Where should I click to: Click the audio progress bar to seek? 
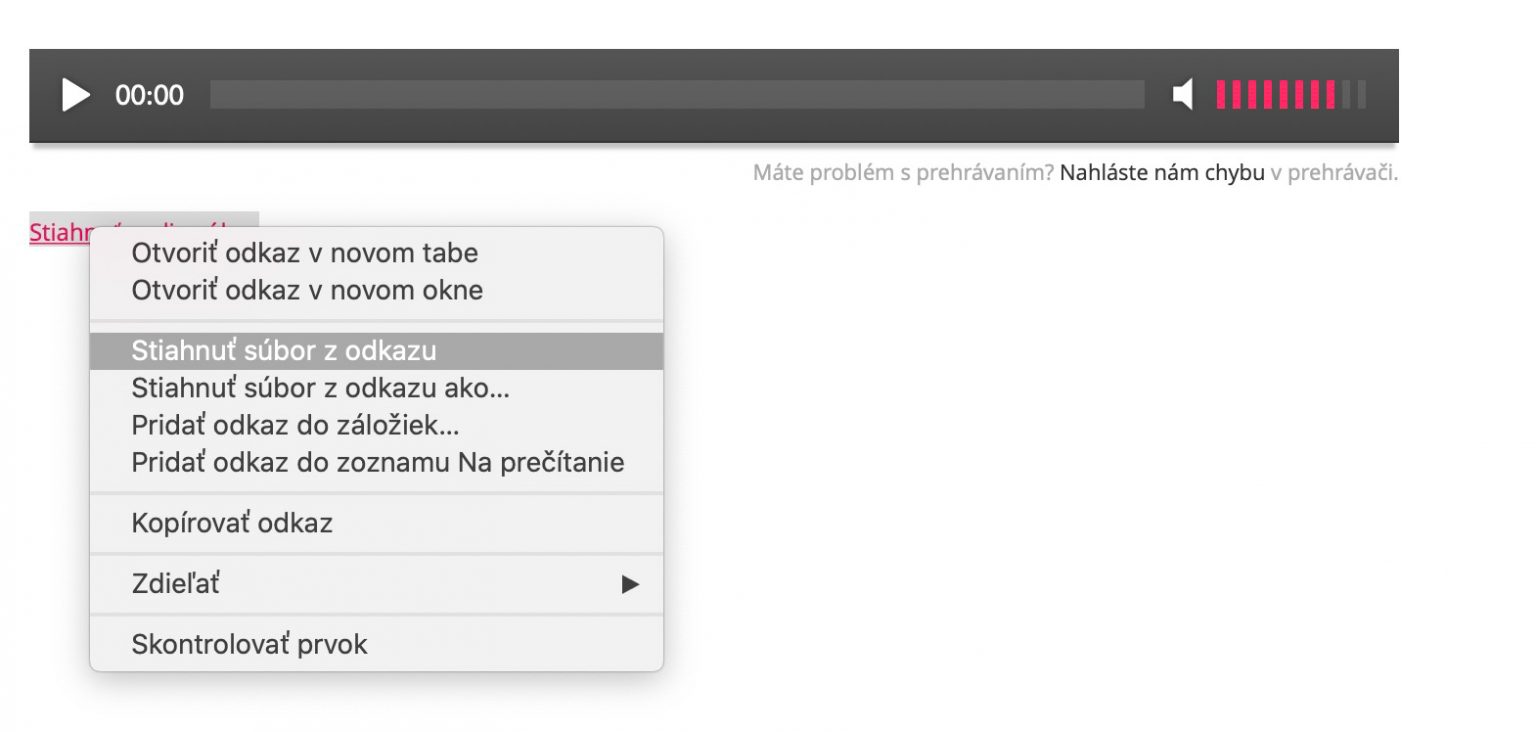pos(677,95)
